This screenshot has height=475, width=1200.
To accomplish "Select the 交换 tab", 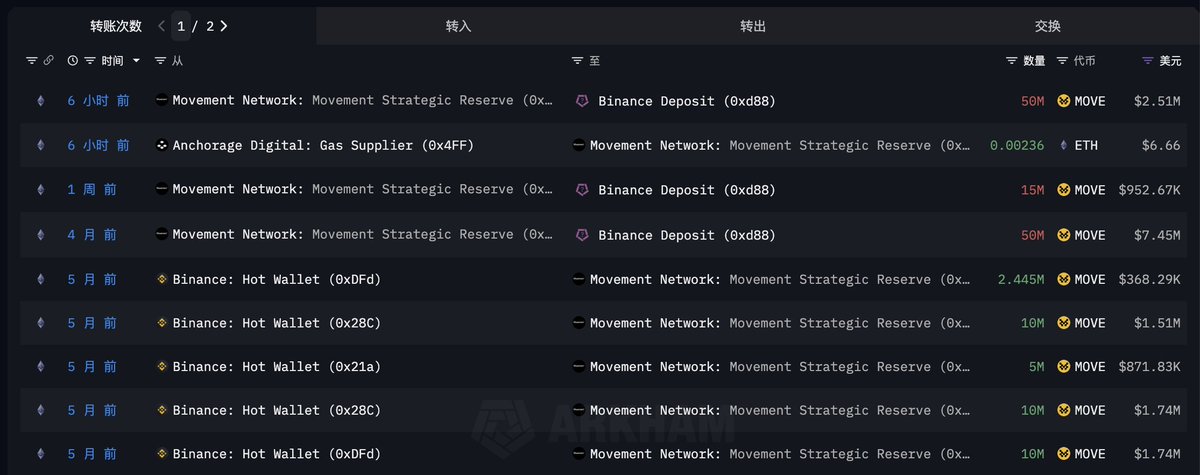I will pos(1048,26).
